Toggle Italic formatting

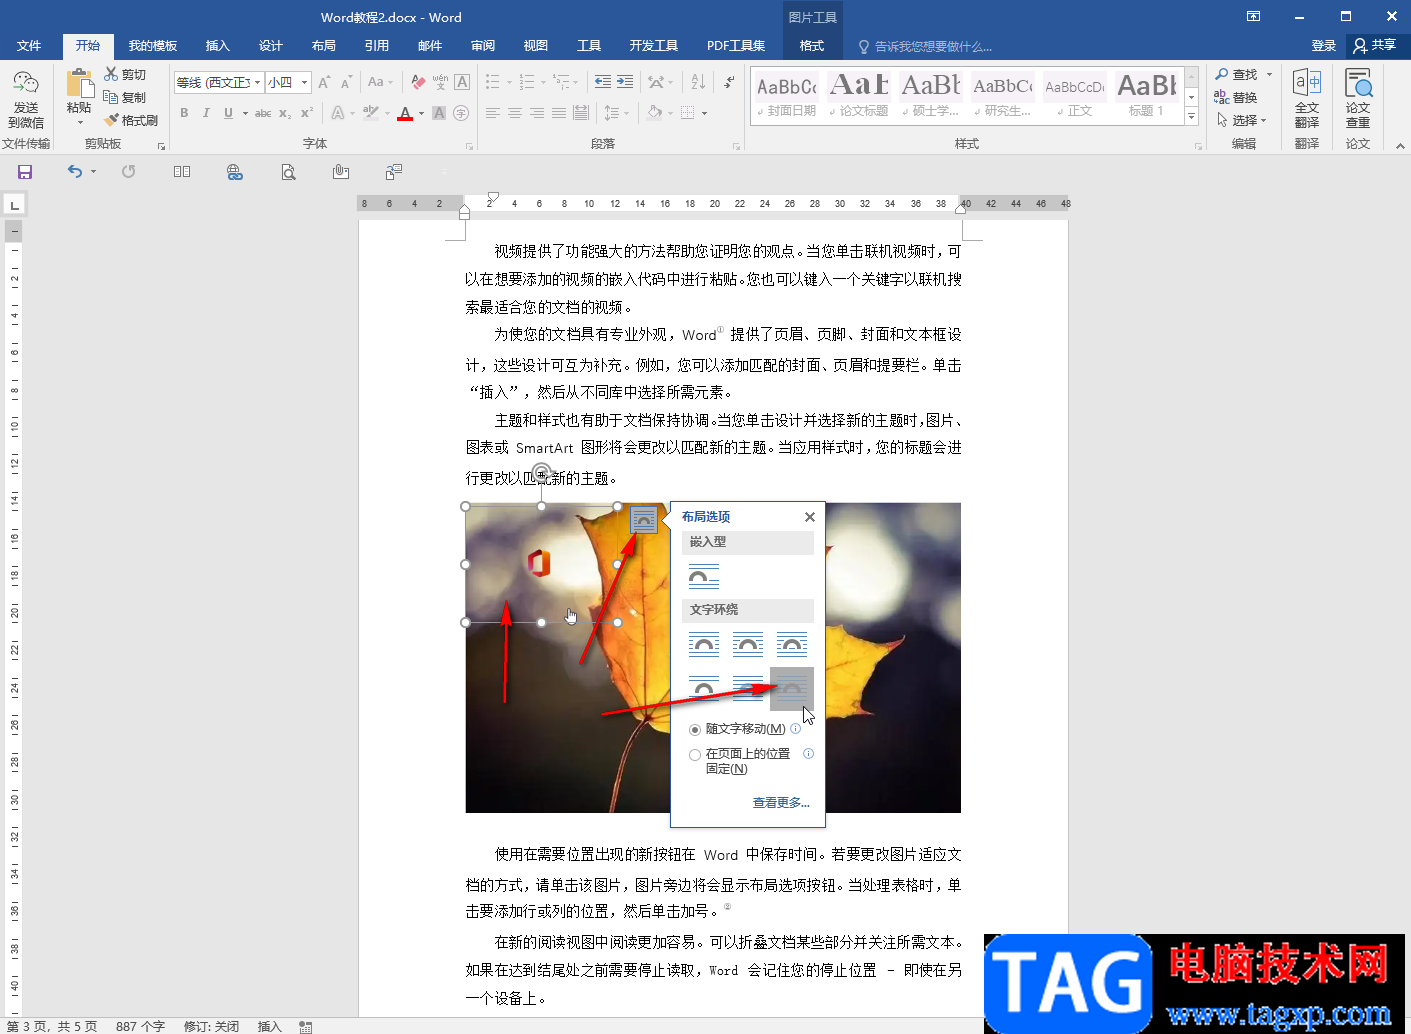click(x=206, y=113)
